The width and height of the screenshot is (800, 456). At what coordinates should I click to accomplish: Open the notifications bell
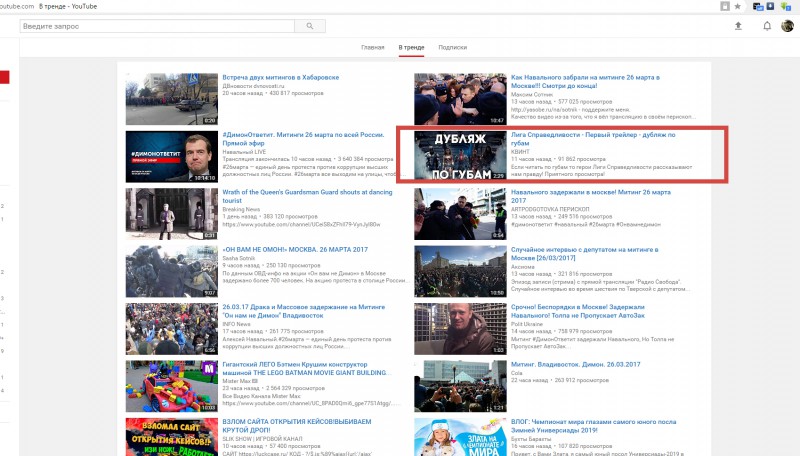coord(767,26)
